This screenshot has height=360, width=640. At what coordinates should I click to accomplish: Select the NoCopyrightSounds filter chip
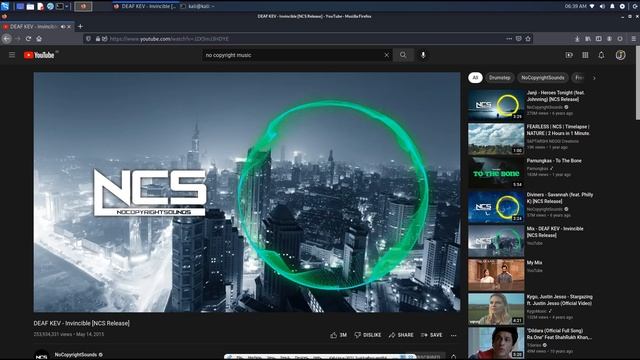coord(543,78)
